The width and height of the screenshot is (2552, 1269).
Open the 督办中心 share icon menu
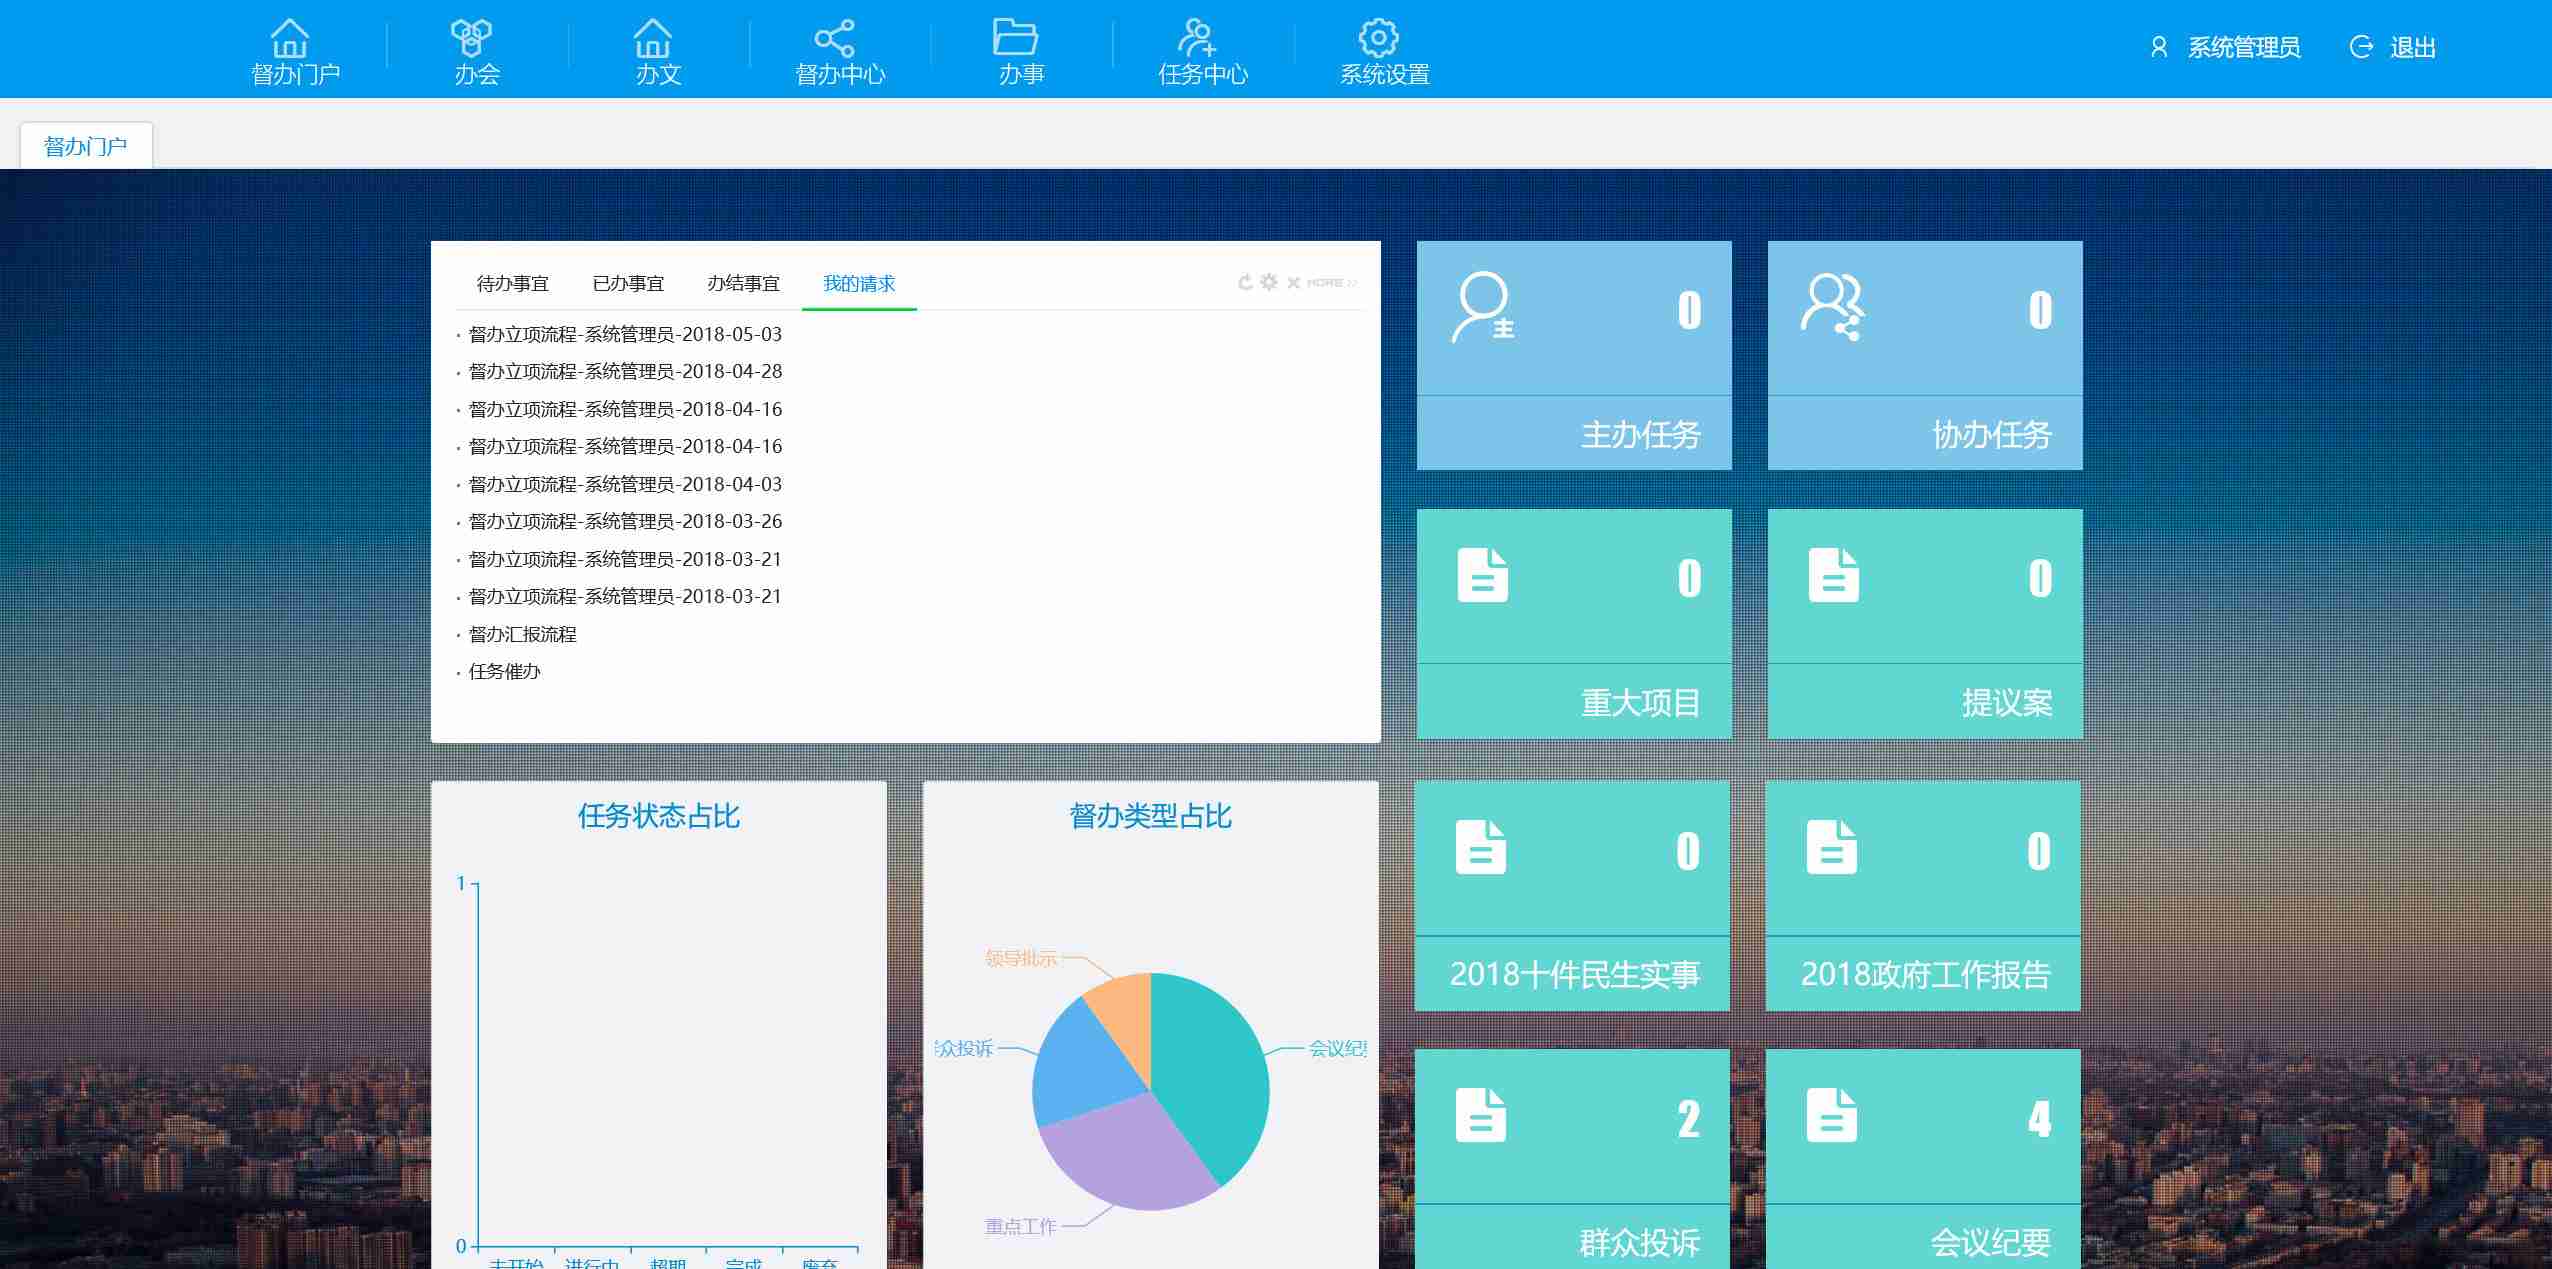coord(835,38)
